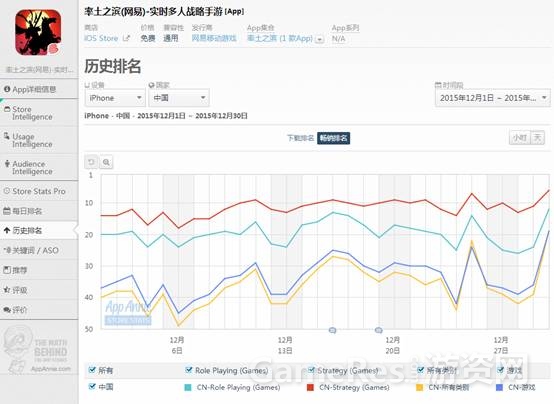Switch to 下载排名 tab

tap(300, 138)
